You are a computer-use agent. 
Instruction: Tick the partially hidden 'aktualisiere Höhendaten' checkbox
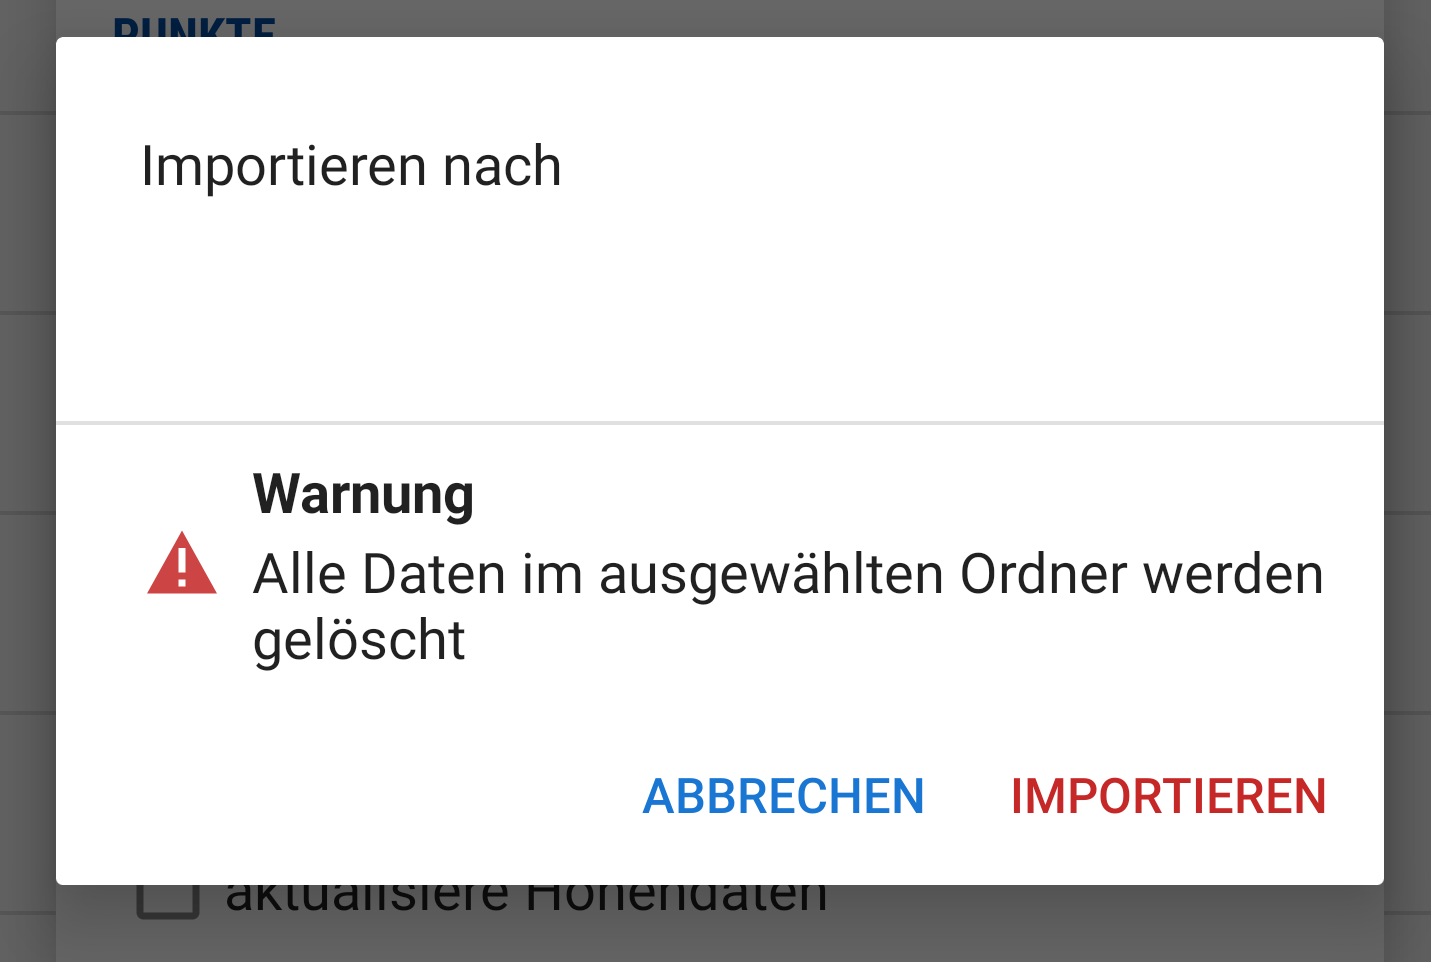[x=168, y=900]
